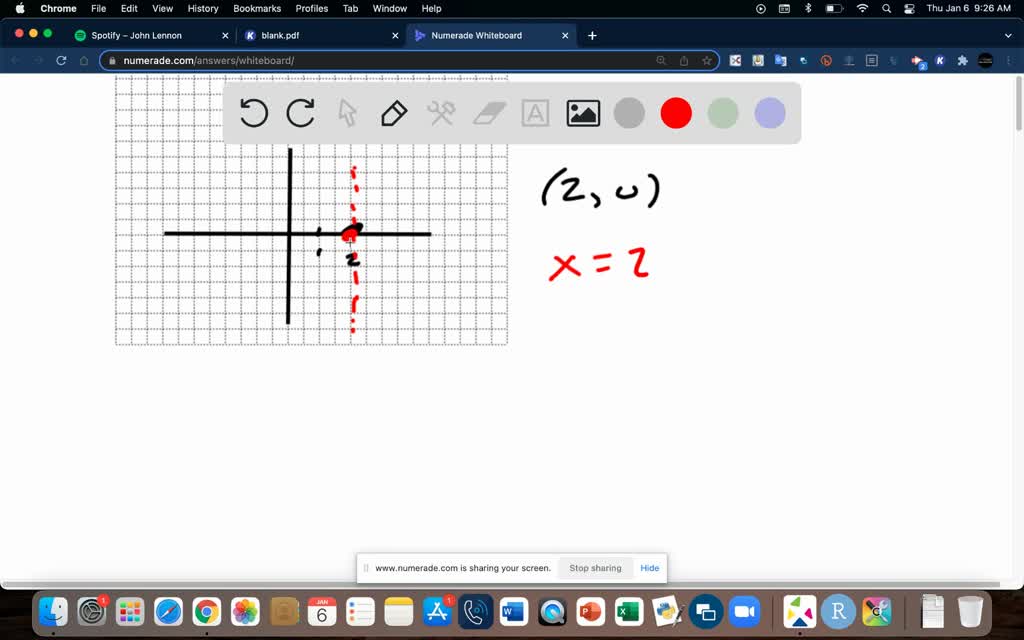Open the History menu in the menu bar
The height and width of the screenshot is (640, 1024).
(203, 8)
